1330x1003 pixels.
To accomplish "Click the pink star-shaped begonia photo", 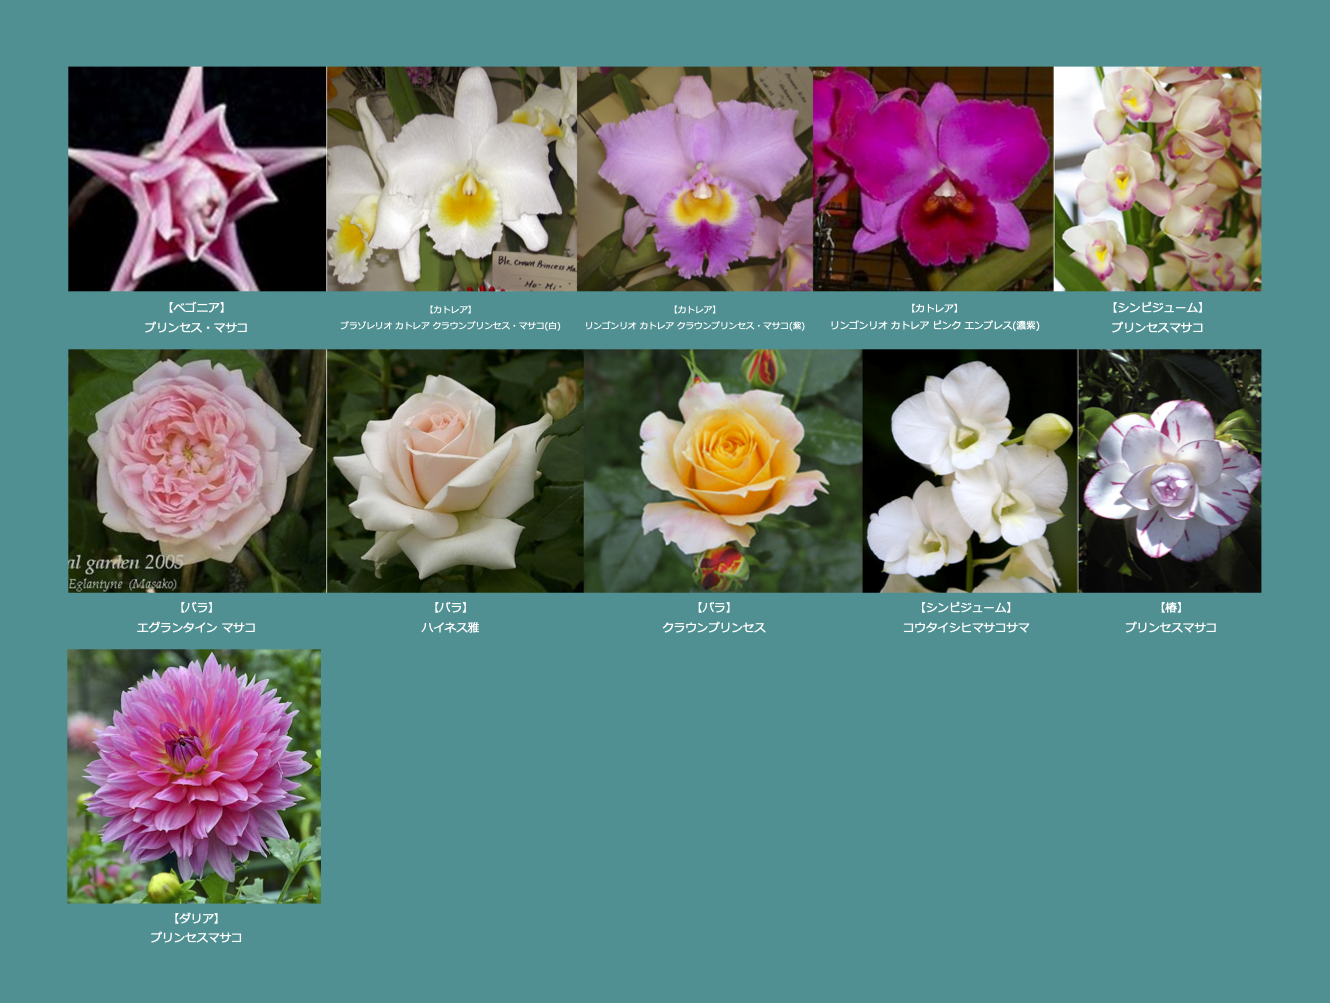I will click(x=197, y=179).
